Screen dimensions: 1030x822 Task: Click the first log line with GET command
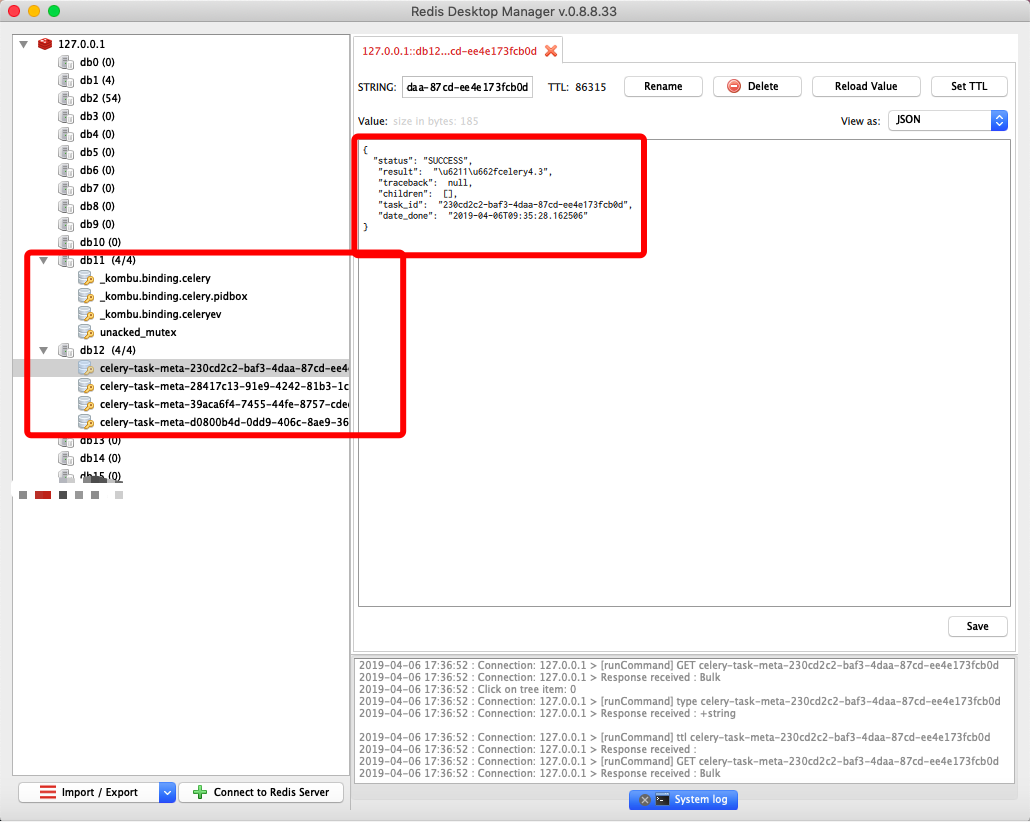pos(679,666)
